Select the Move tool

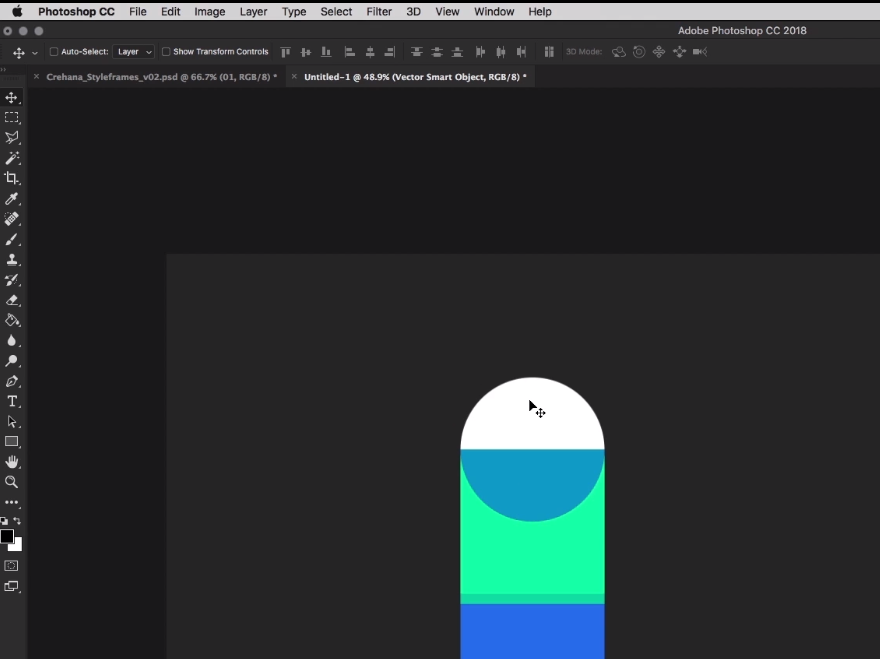(13, 97)
